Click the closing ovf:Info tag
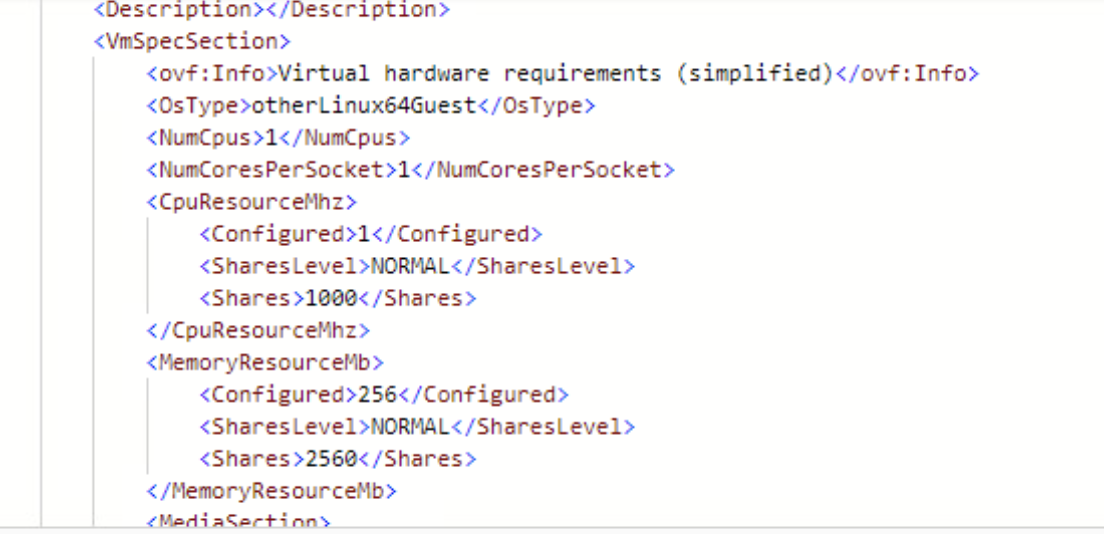Screen dimensions: 1104x534 [906, 73]
